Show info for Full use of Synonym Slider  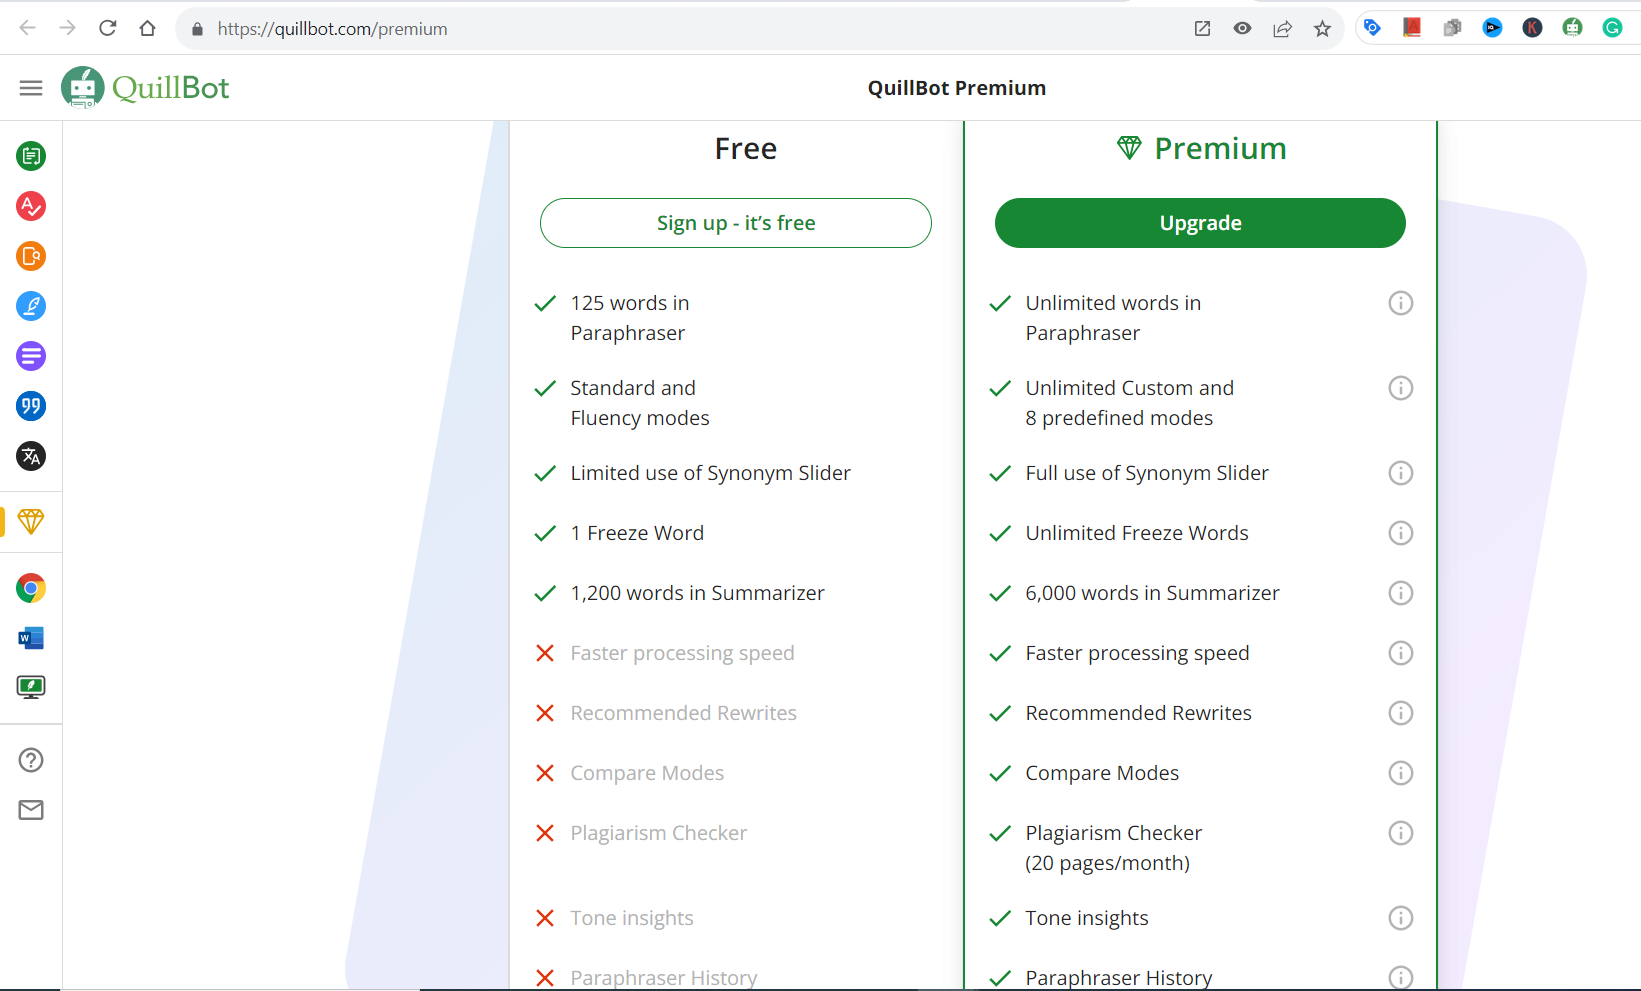click(x=1401, y=473)
